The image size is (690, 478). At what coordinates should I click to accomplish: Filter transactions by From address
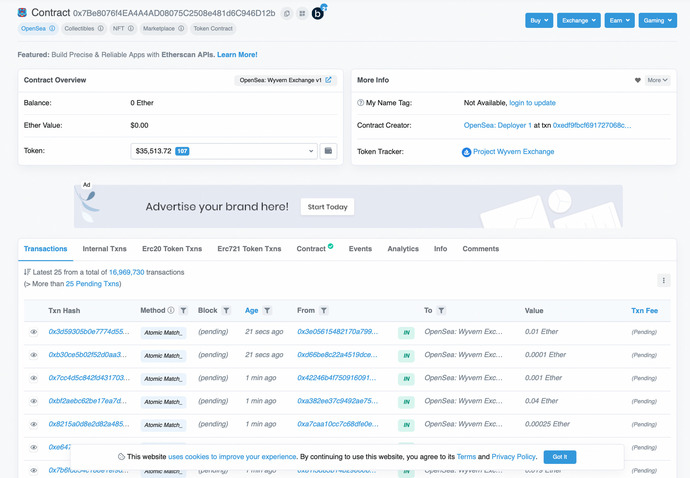click(x=325, y=311)
